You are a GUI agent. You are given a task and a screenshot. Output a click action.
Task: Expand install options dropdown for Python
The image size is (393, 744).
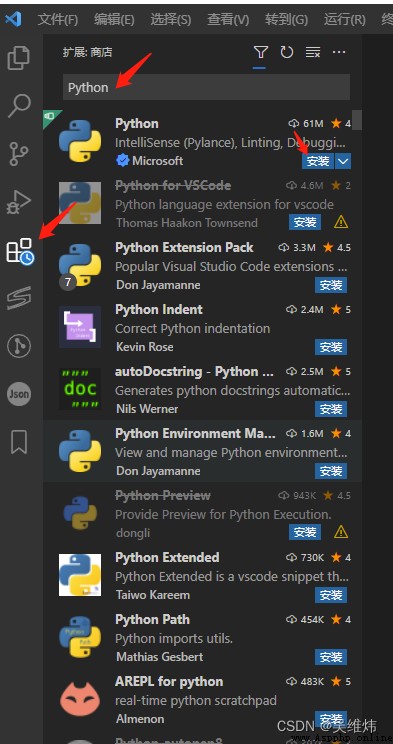(x=343, y=161)
